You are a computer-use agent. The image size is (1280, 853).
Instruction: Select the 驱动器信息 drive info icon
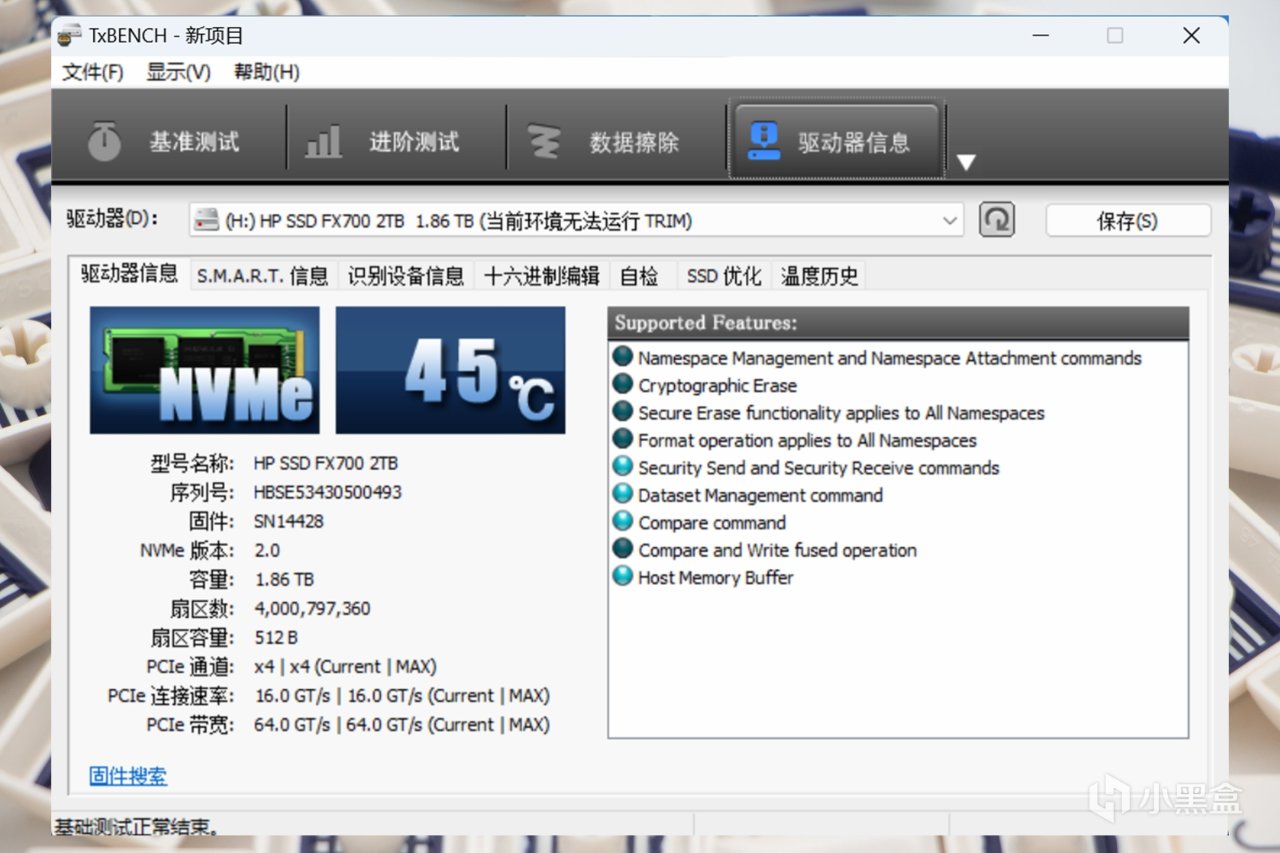(x=764, y=142)
